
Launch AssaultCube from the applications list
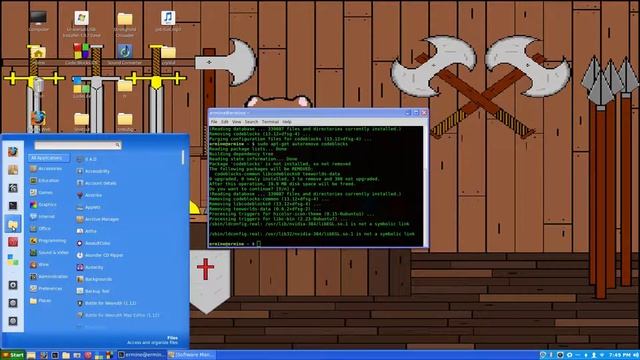(93, 243)
